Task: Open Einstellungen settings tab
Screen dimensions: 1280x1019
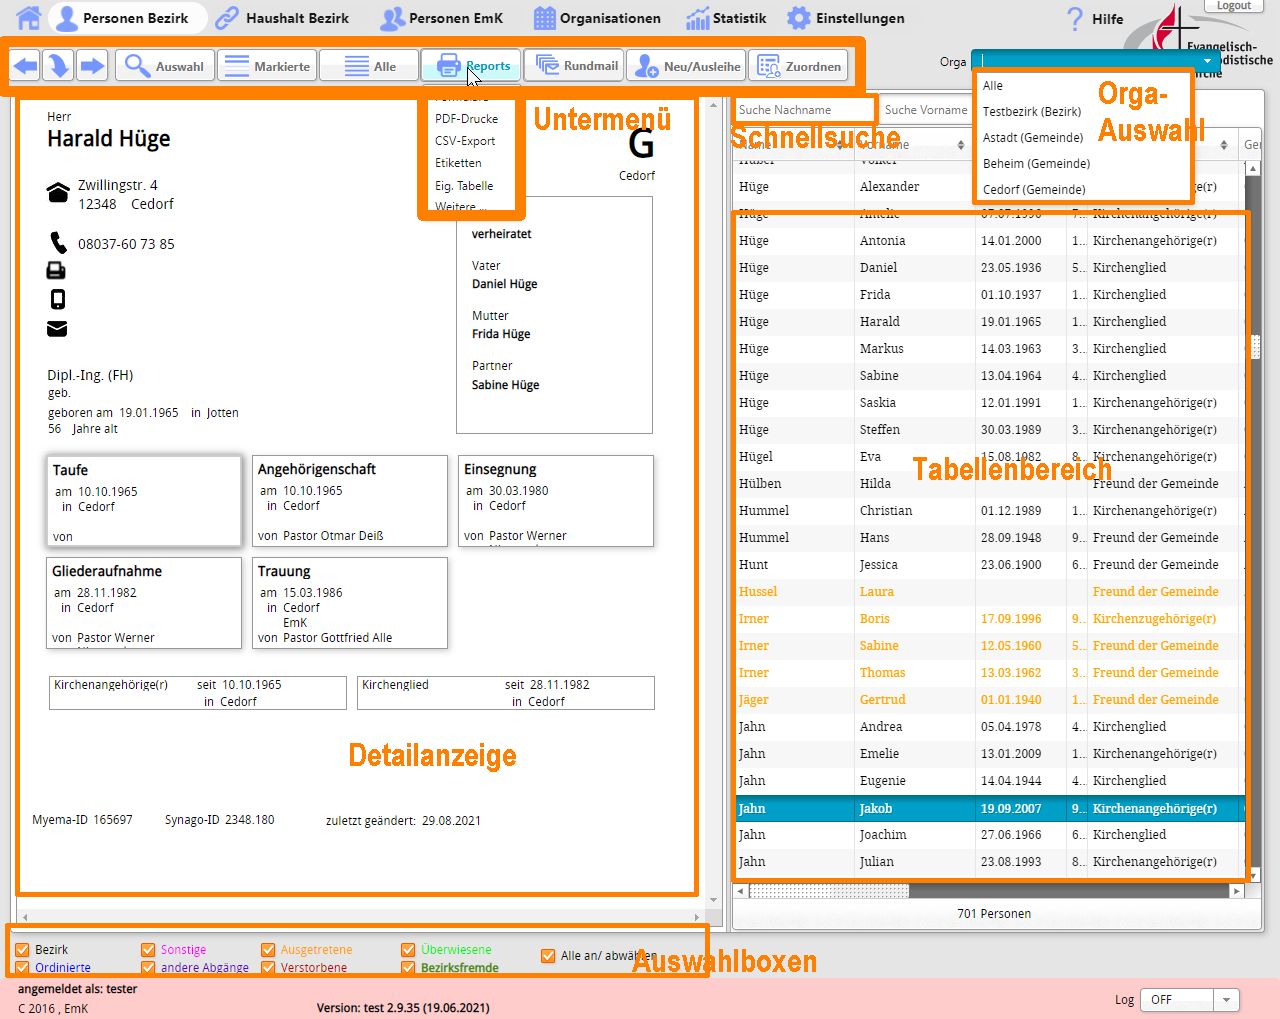Action: 846,18
